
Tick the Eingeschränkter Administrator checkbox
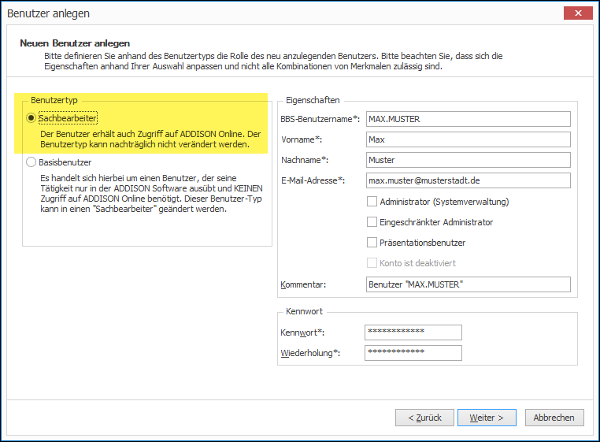pos(372,222)
